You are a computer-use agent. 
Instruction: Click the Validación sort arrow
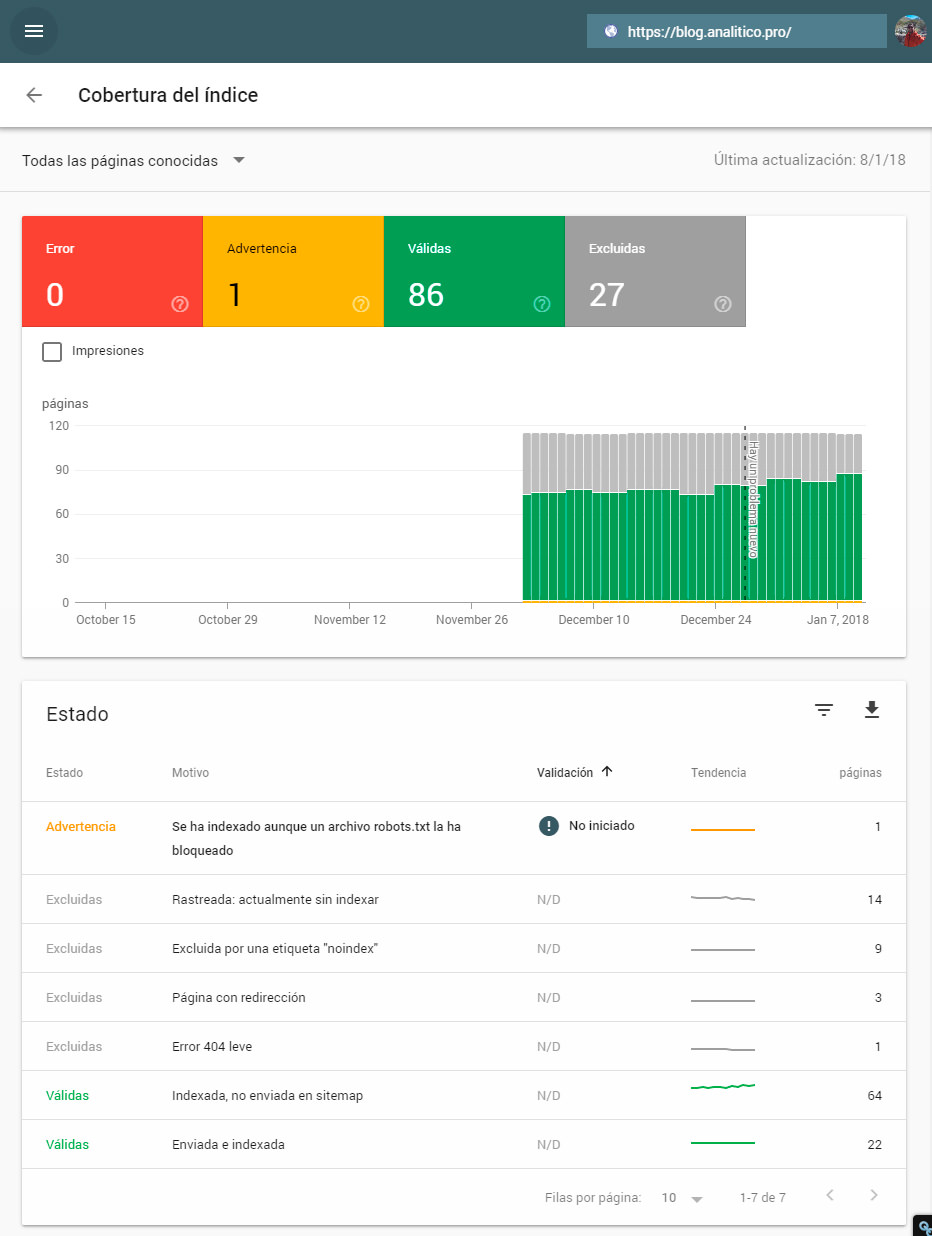(x=607, y=772)
